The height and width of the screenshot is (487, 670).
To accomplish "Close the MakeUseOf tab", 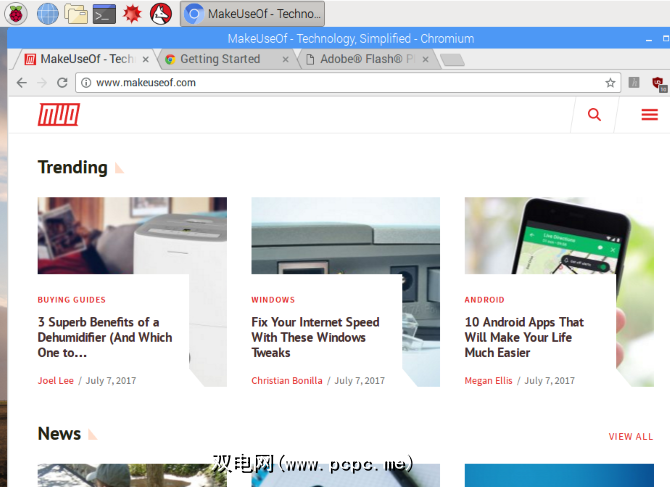I will coord(146,59).
